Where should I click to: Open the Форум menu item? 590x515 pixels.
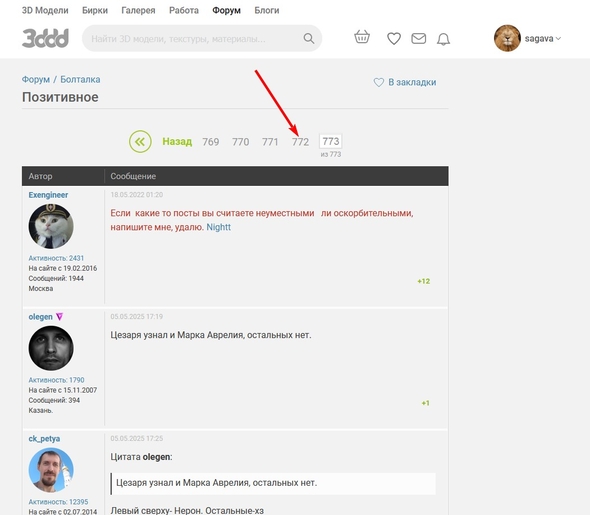[x=226, y=10]
